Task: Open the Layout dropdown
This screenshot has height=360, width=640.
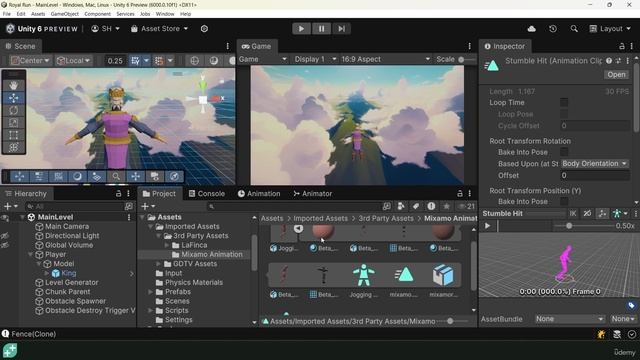Action: [x=610, y=29]
